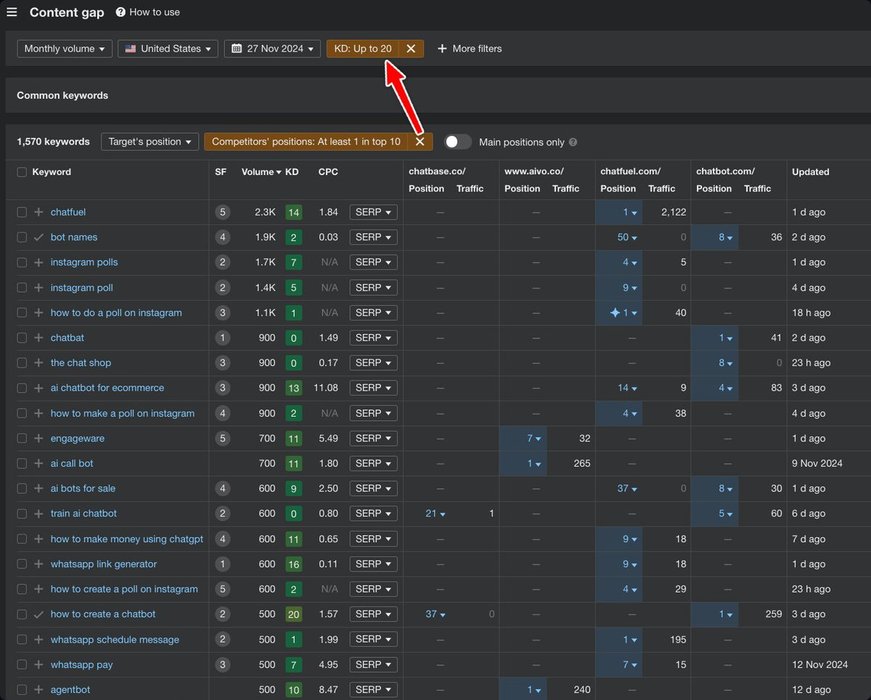Click the plus icon beside chatfuel keyword

pos(38,212)
